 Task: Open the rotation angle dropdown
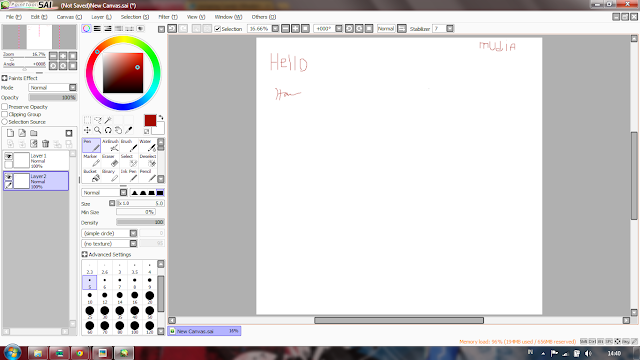point(339,29)
